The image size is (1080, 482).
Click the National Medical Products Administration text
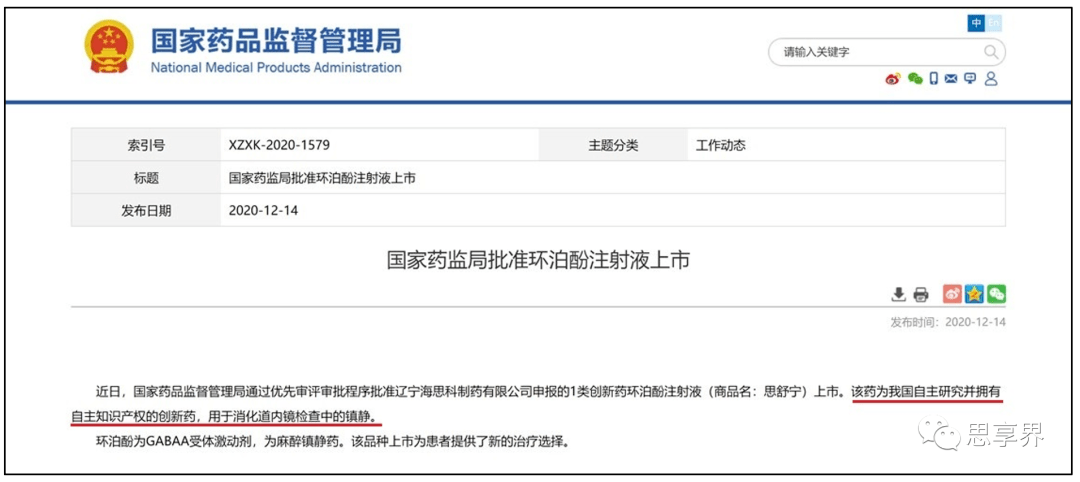(x=276, y=67)
